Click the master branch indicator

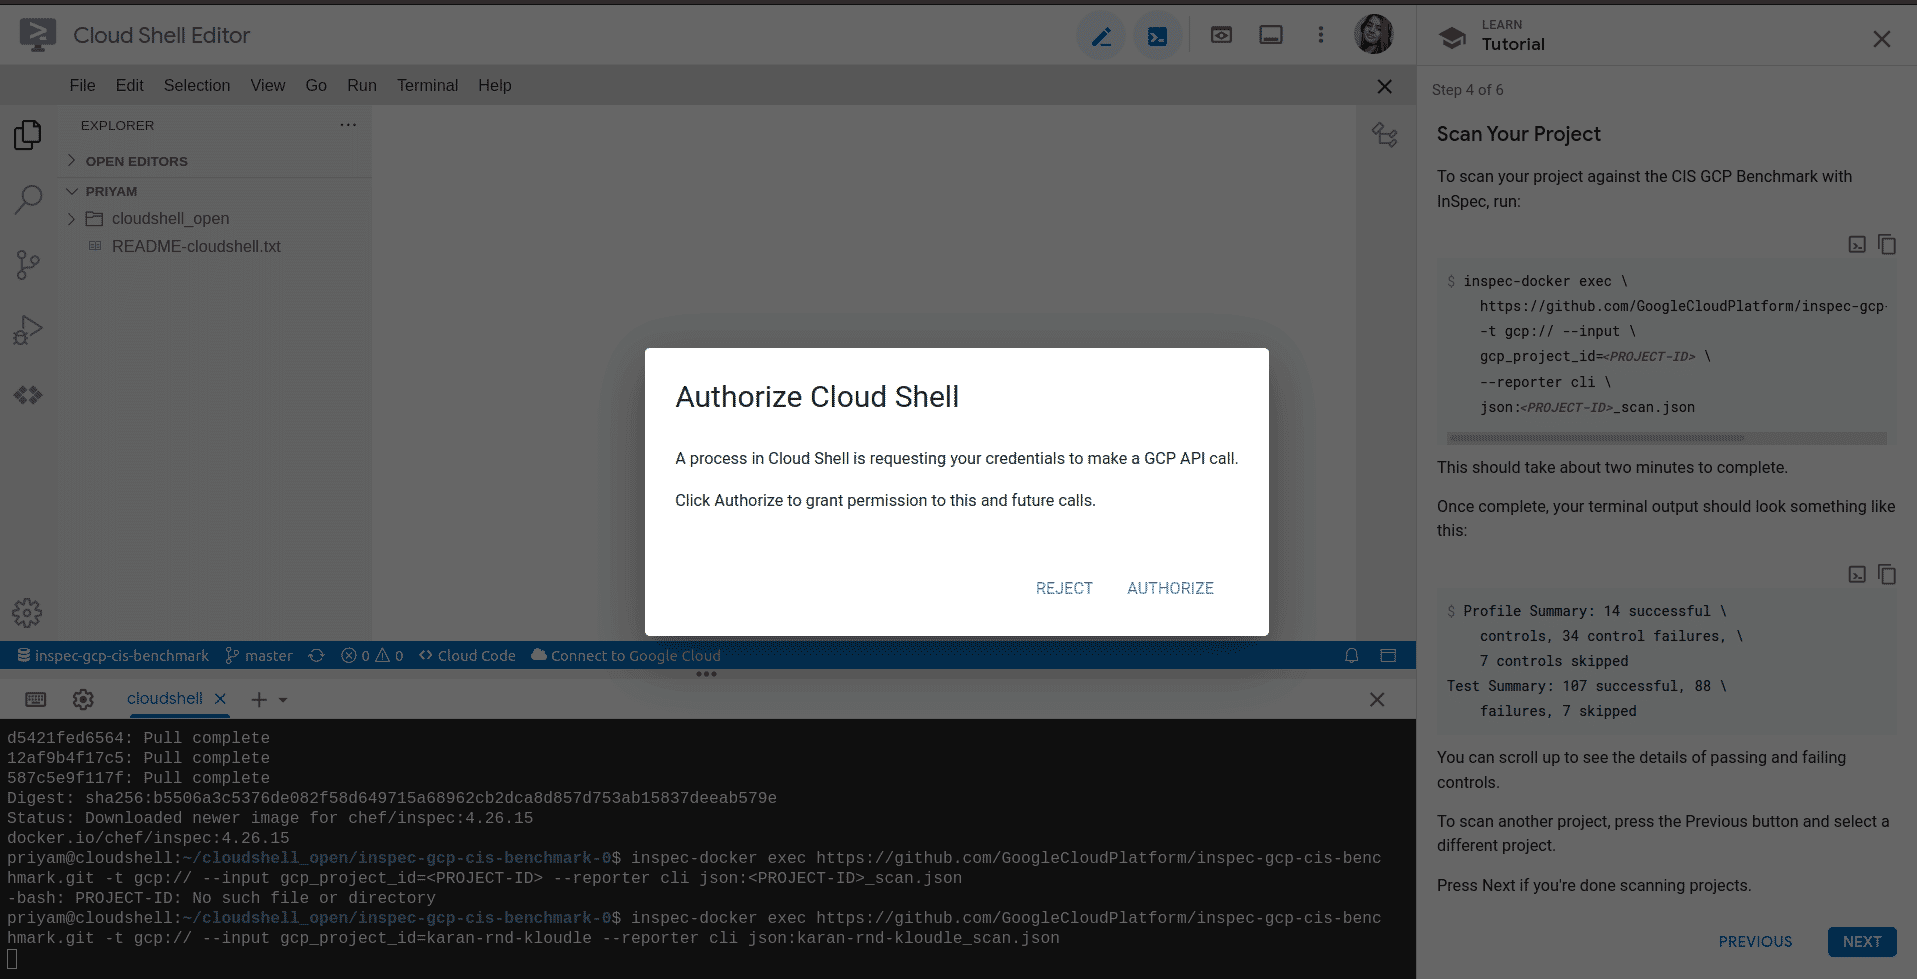[x=259, y=655]
